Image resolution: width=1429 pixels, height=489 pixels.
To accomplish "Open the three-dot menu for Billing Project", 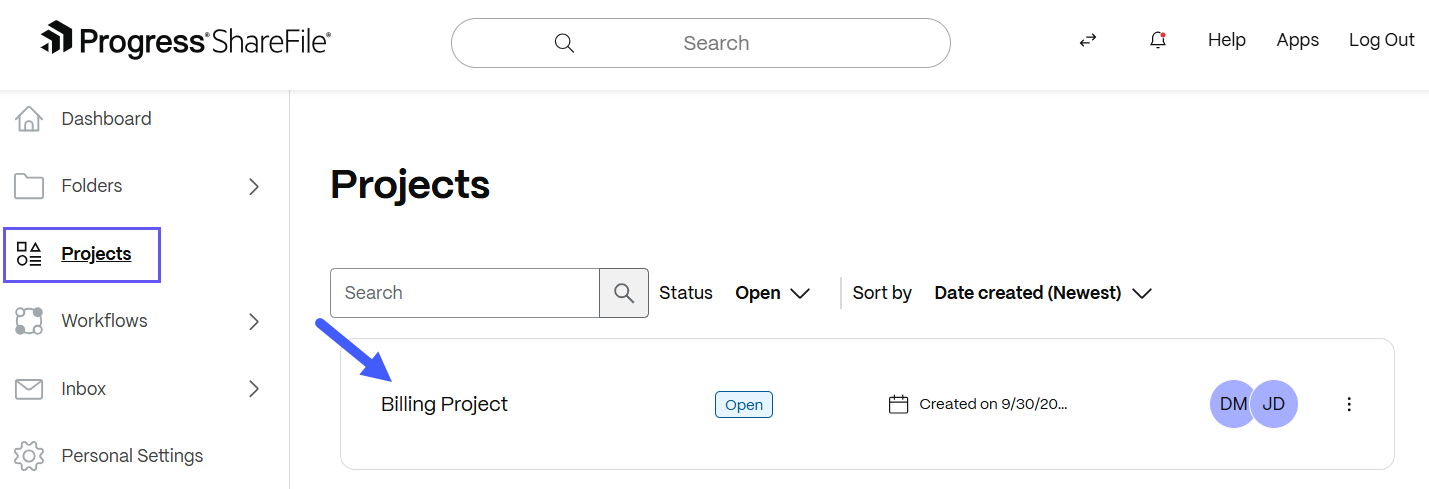I will (x=1349, y=404).
